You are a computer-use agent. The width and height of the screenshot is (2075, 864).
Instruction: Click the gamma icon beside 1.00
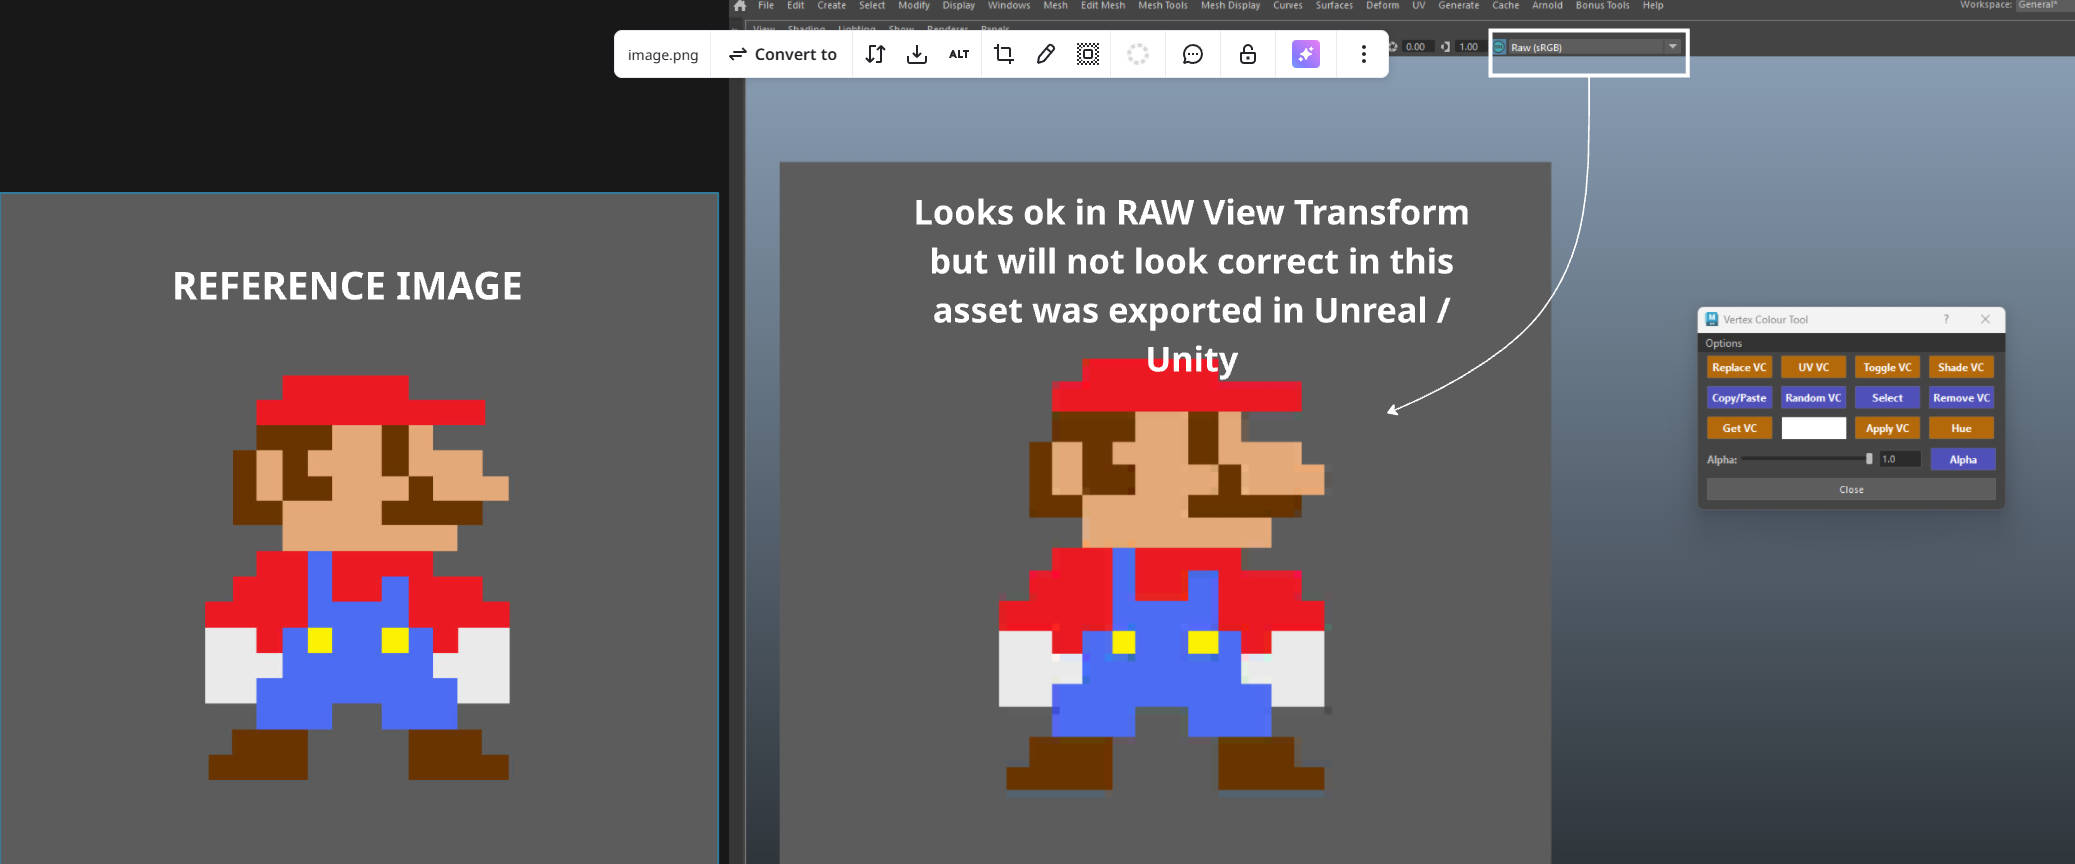click(1445, 47)
